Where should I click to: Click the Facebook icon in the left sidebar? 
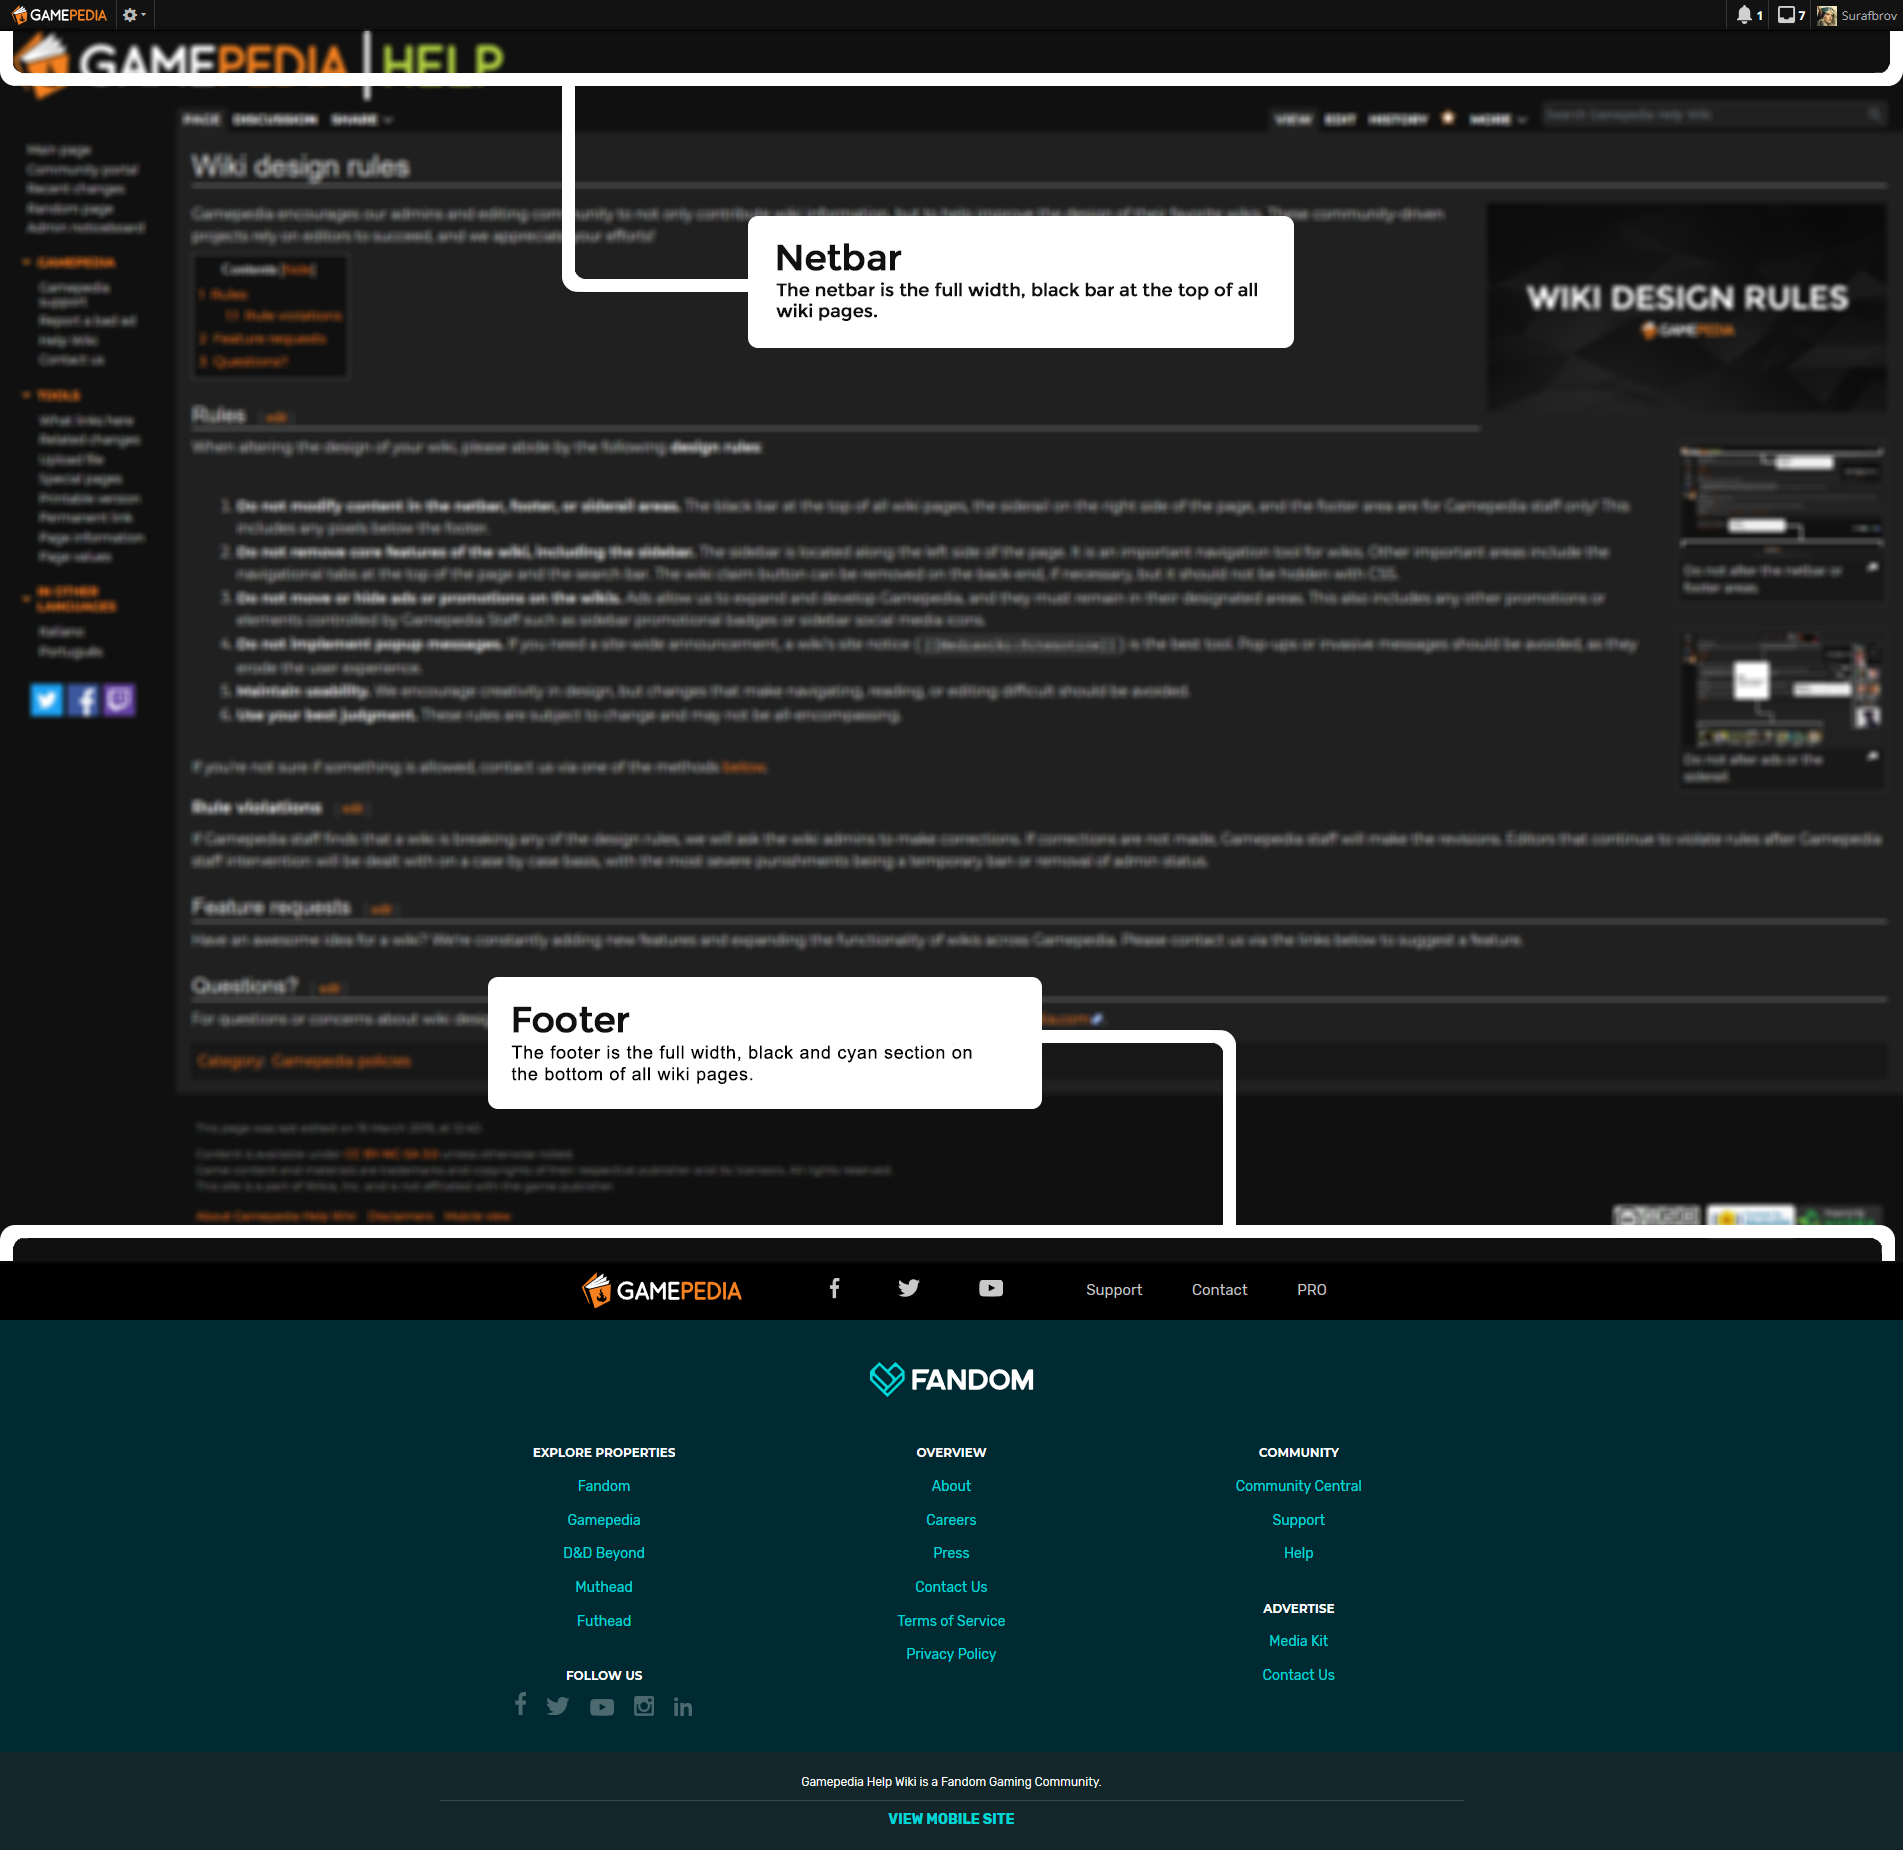point(83,700)
